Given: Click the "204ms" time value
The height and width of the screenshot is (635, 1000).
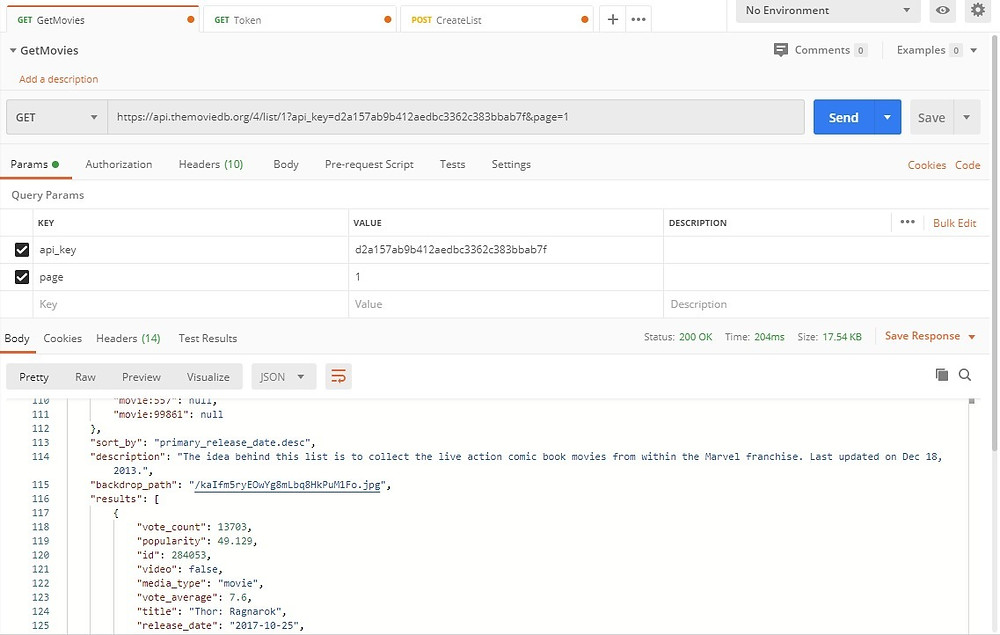Looking at the screenshot, I should coord(769,337).
